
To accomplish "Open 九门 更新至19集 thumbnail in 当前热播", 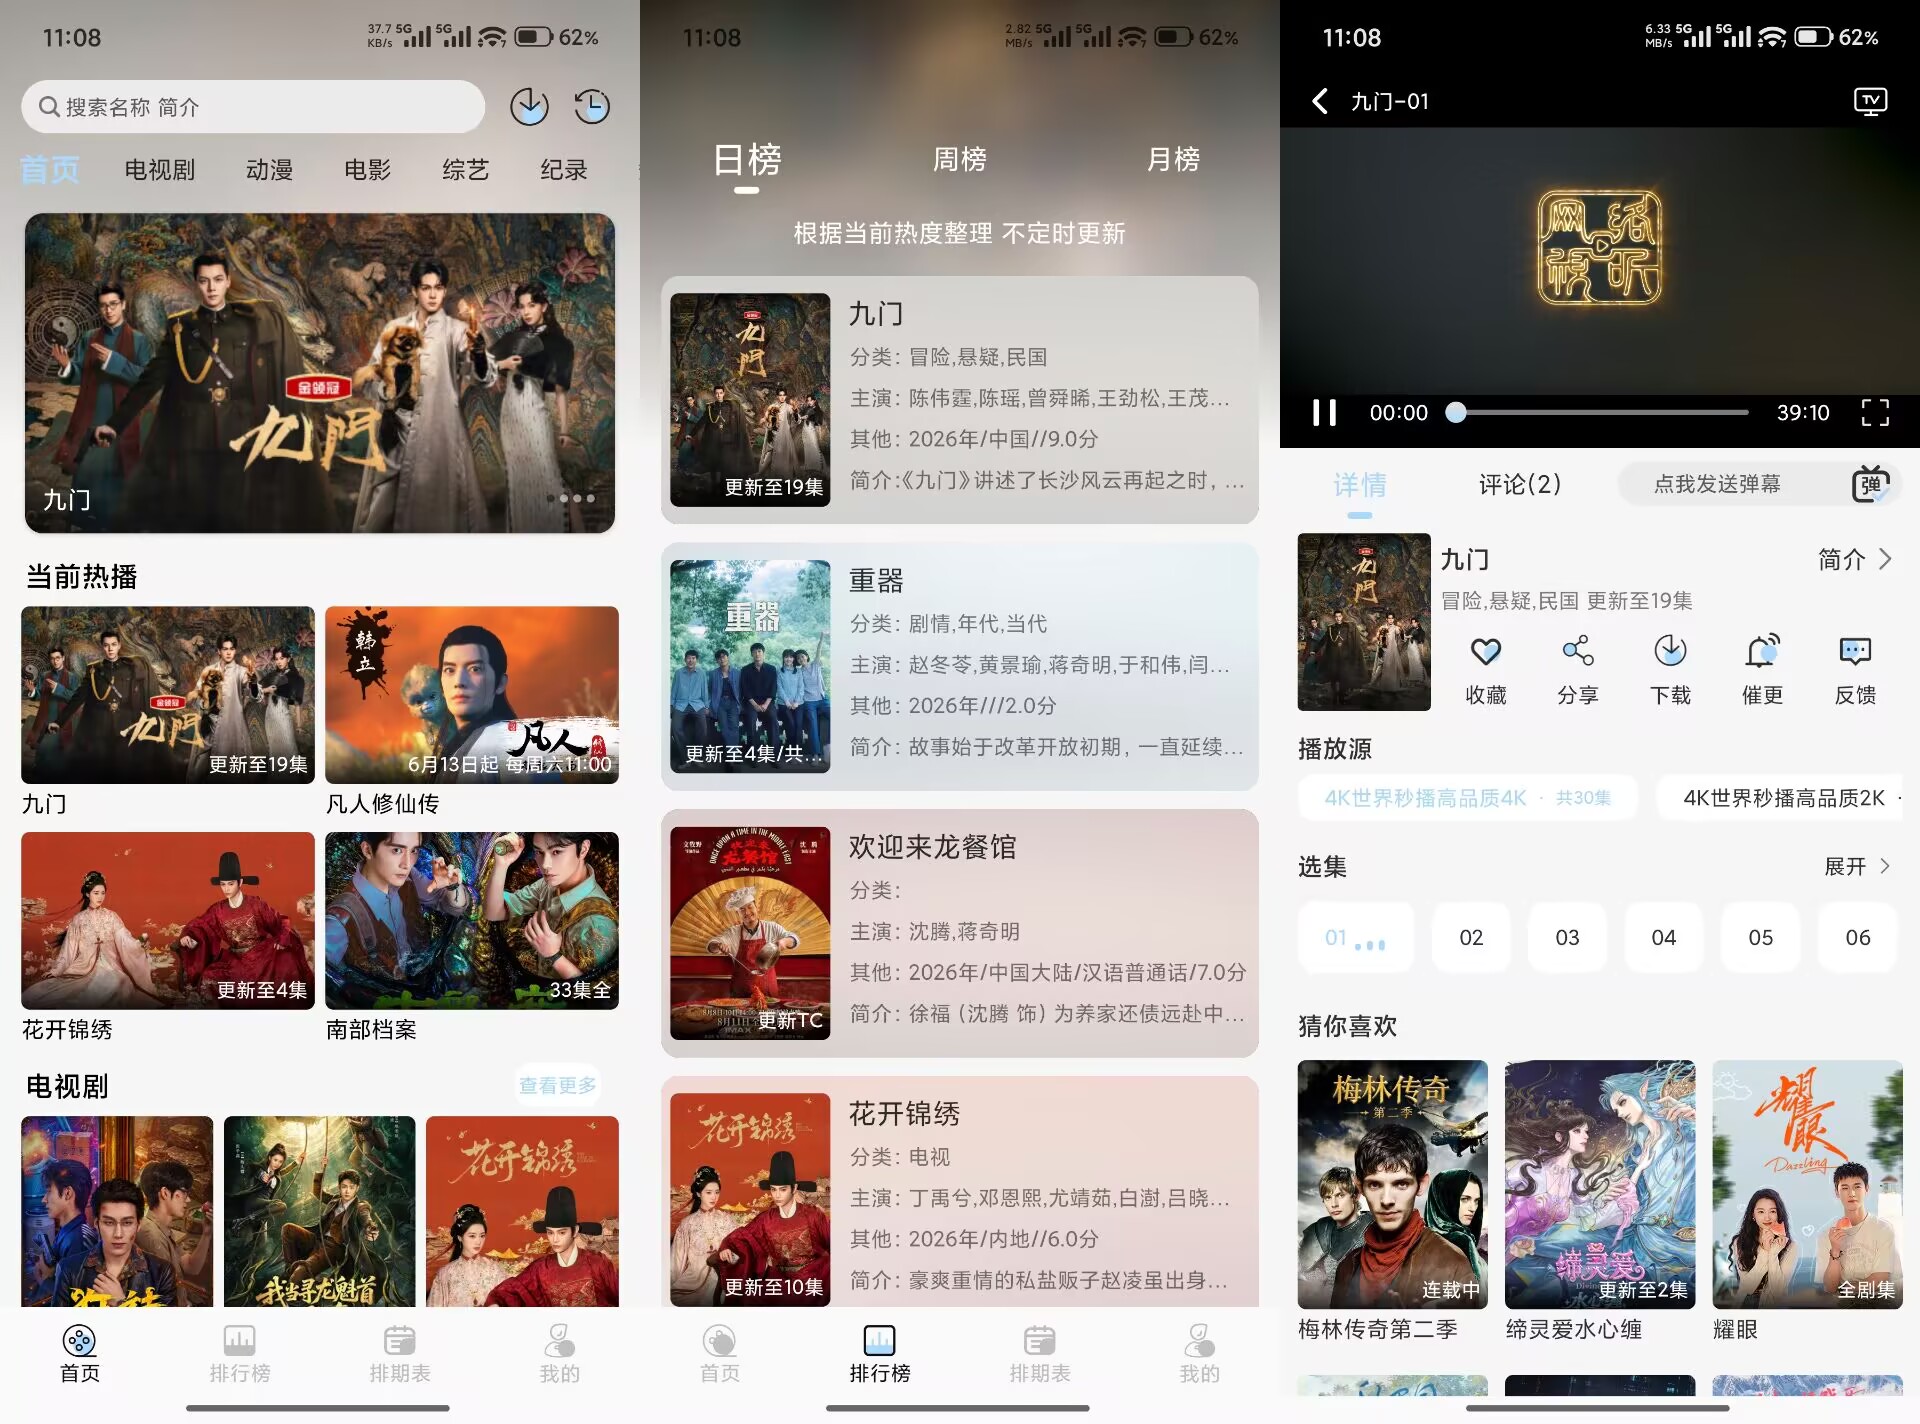I will [168, 694].
